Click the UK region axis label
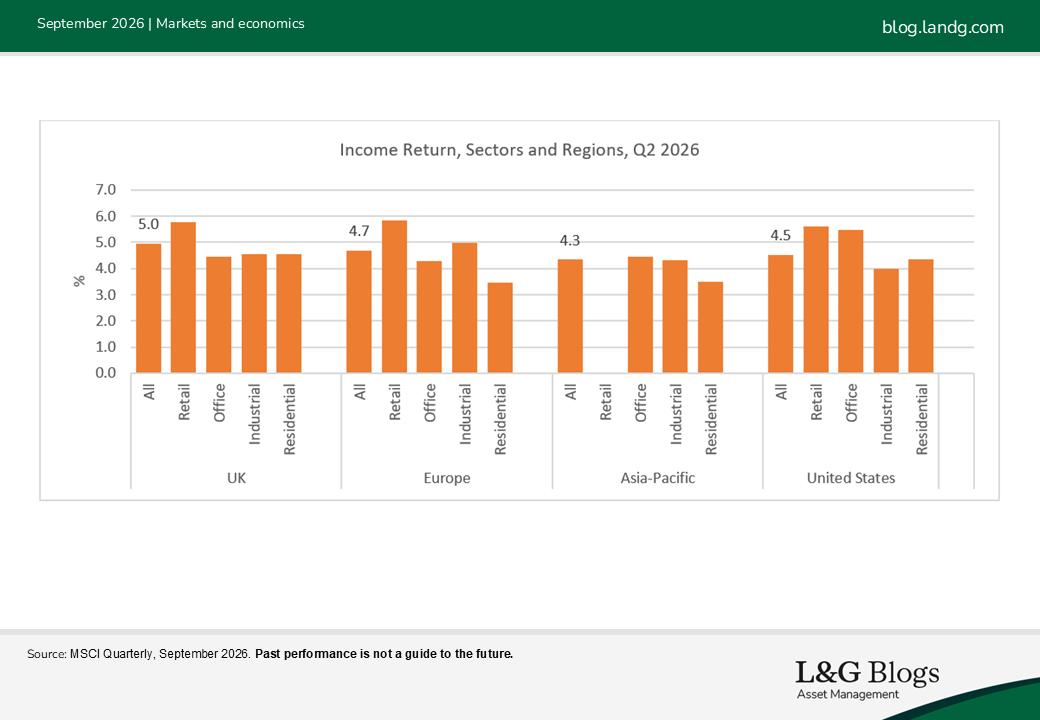 point(236,478)
